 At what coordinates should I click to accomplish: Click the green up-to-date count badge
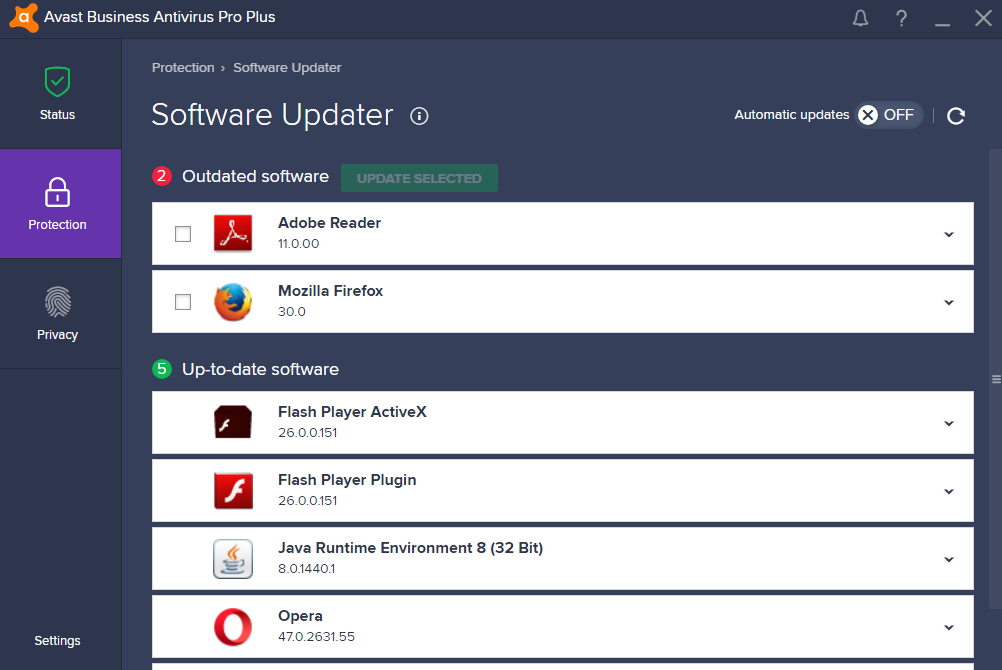(x=162, y=369)
